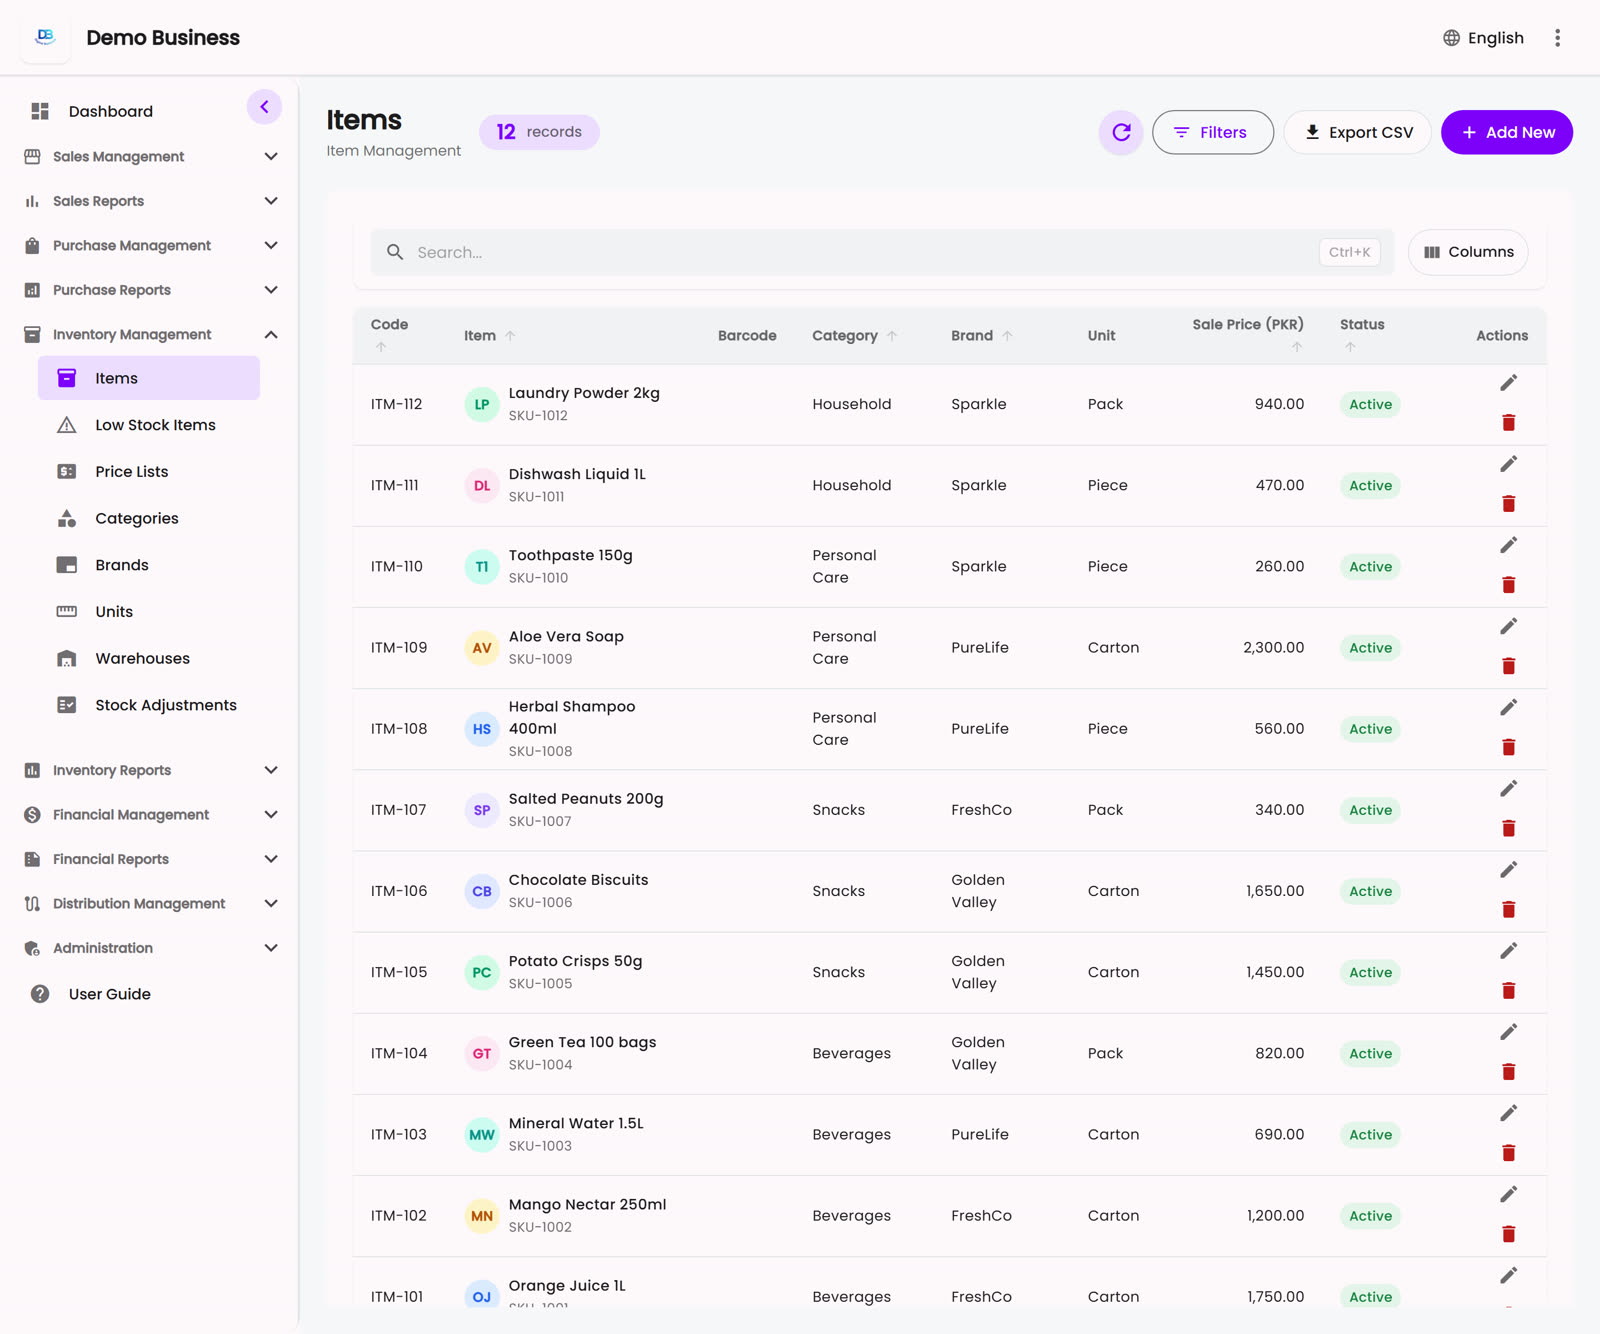Click the Demo Business logo icon
This screenshot has width=1600, height=1334.
45,37
